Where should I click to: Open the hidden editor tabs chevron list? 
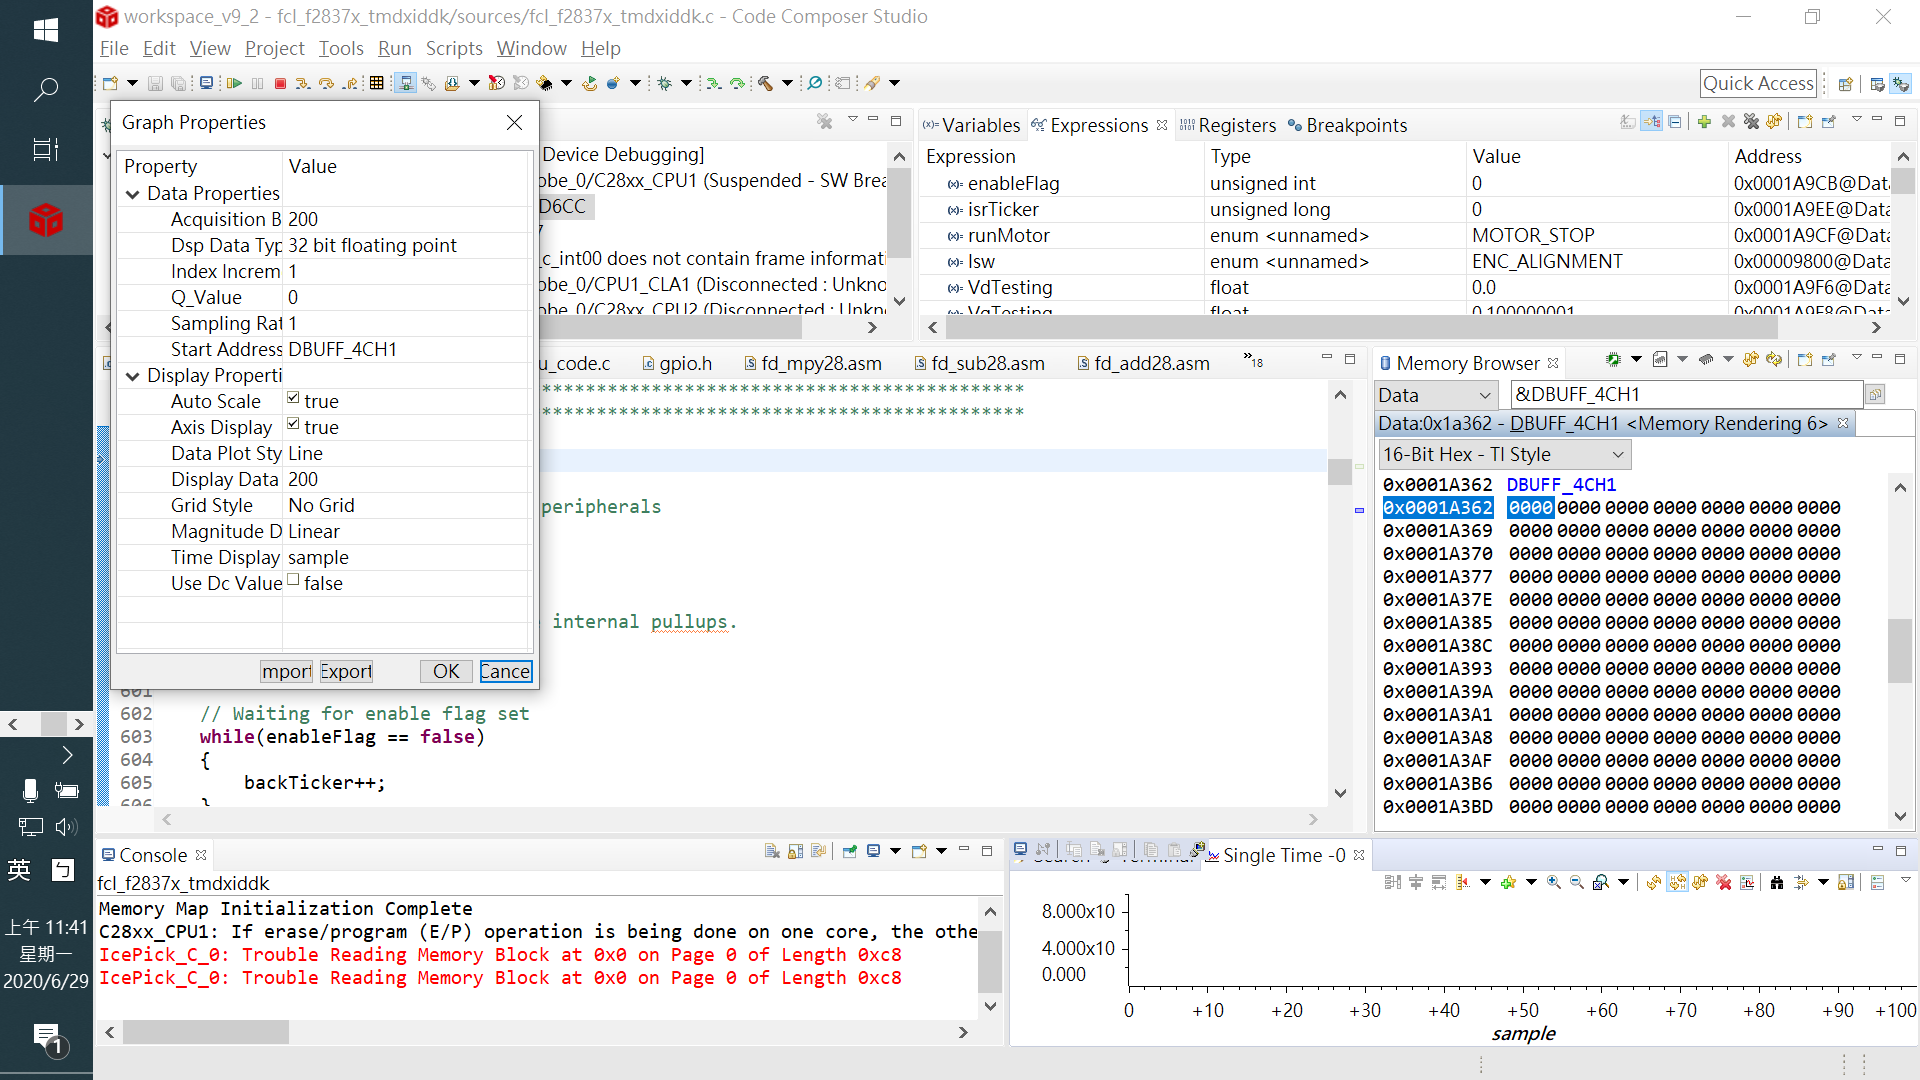tap(1253, 359)
